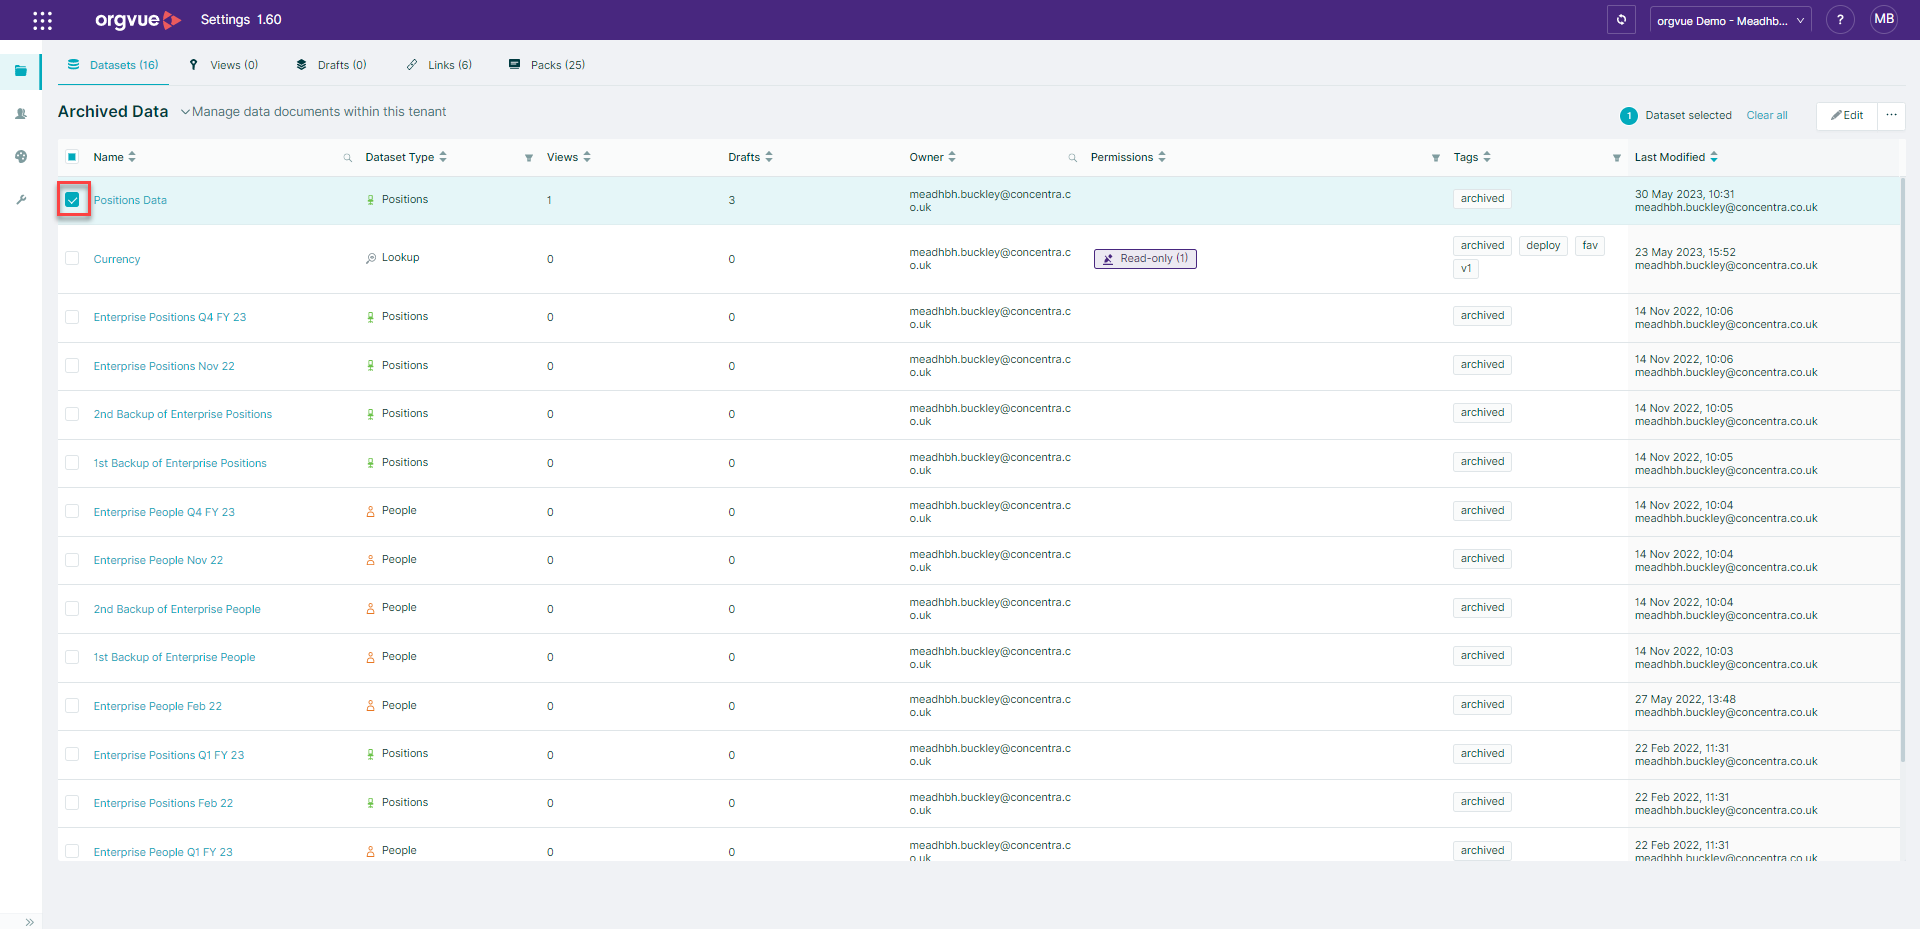
Task: Open the wrench icon in left sidebar
Action: tap(21, 200)
